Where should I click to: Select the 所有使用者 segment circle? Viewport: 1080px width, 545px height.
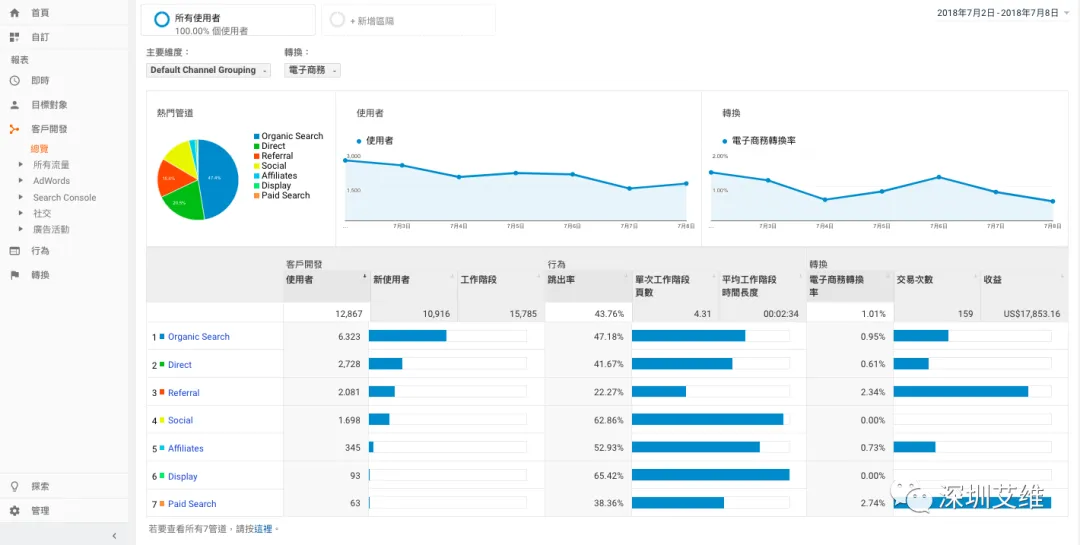[x=162, y=20]
